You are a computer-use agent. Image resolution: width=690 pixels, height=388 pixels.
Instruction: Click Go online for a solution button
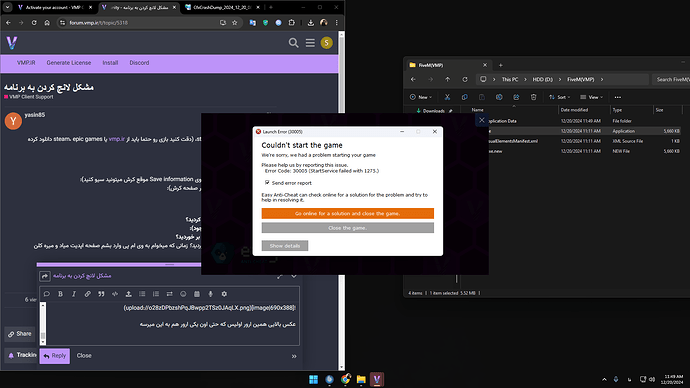[x=348, y=213]
